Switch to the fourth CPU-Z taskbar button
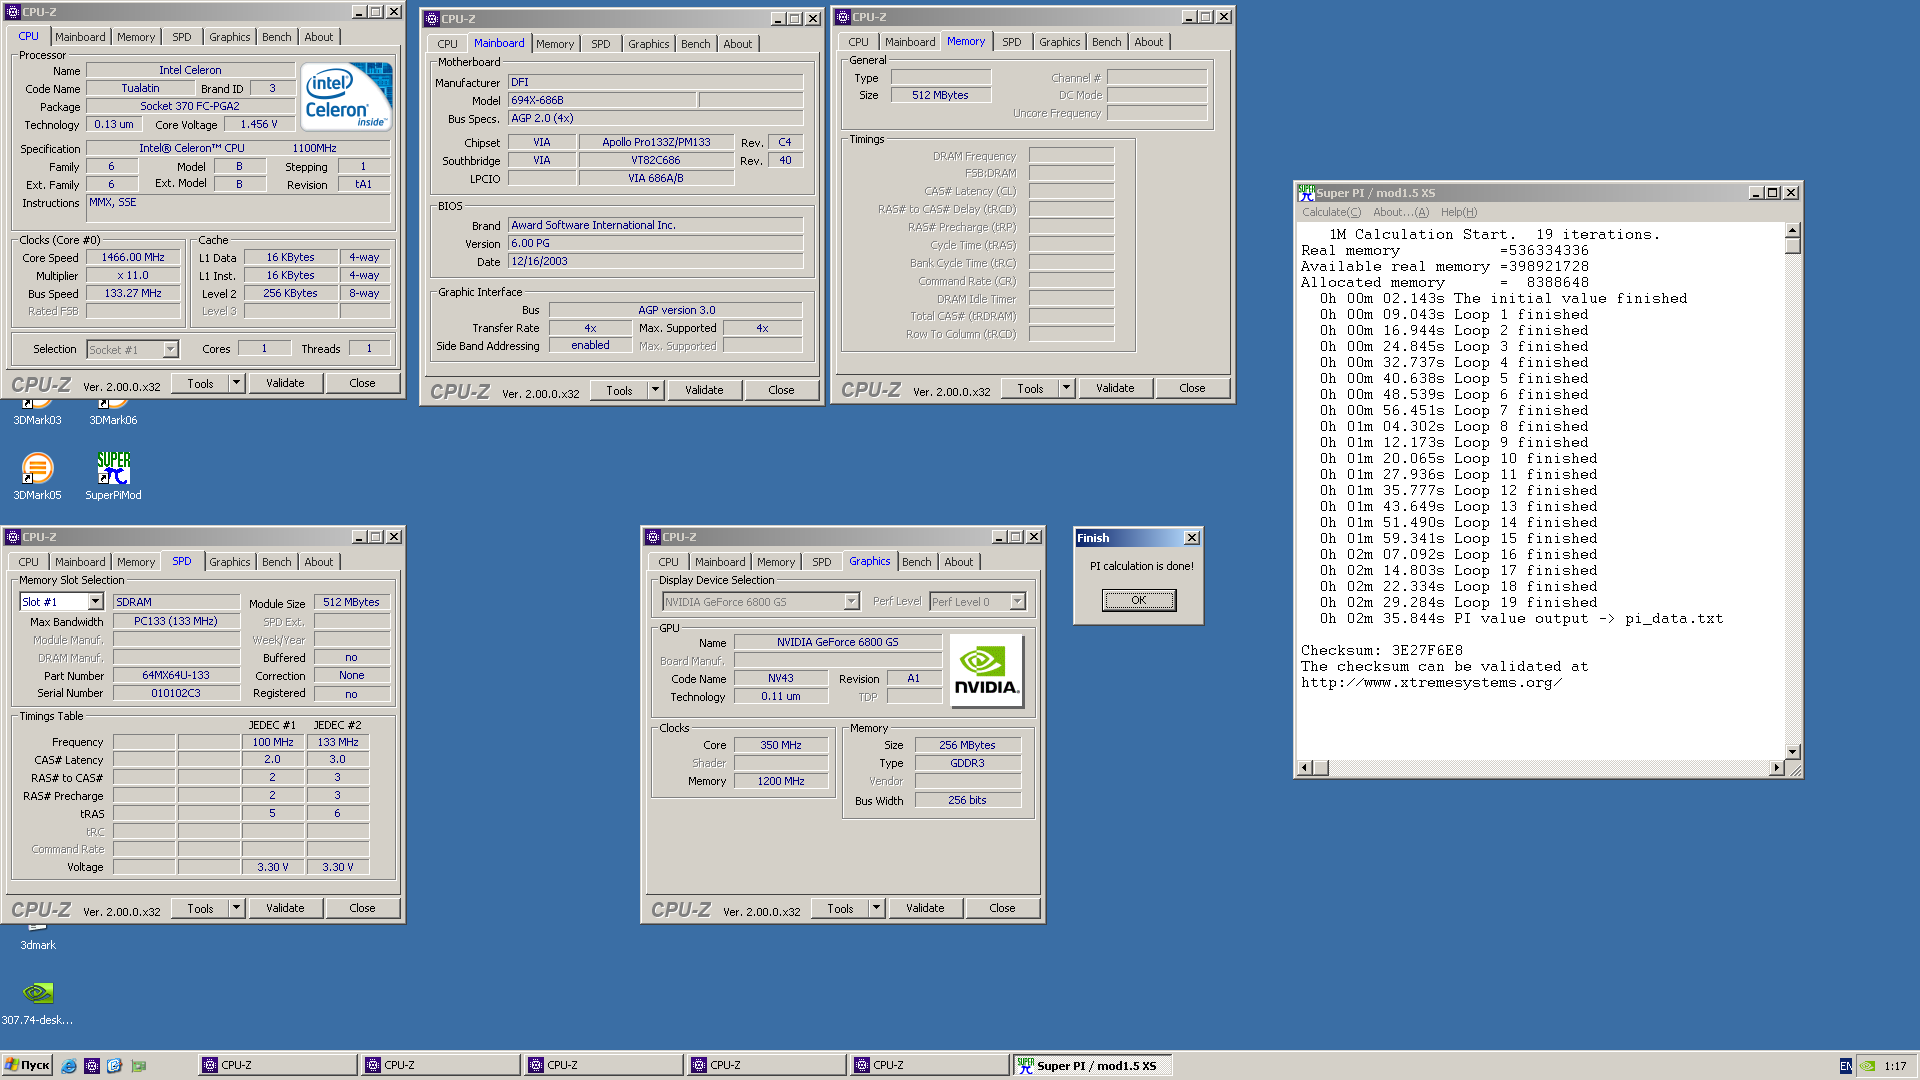The image size is (1920, 1080). [766, 1066]
